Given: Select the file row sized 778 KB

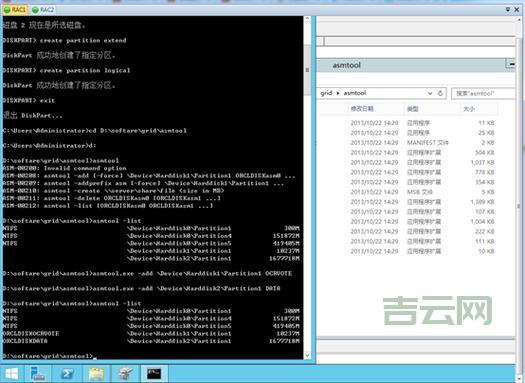Looking at the screenshot, I should [x=408, y=172].
